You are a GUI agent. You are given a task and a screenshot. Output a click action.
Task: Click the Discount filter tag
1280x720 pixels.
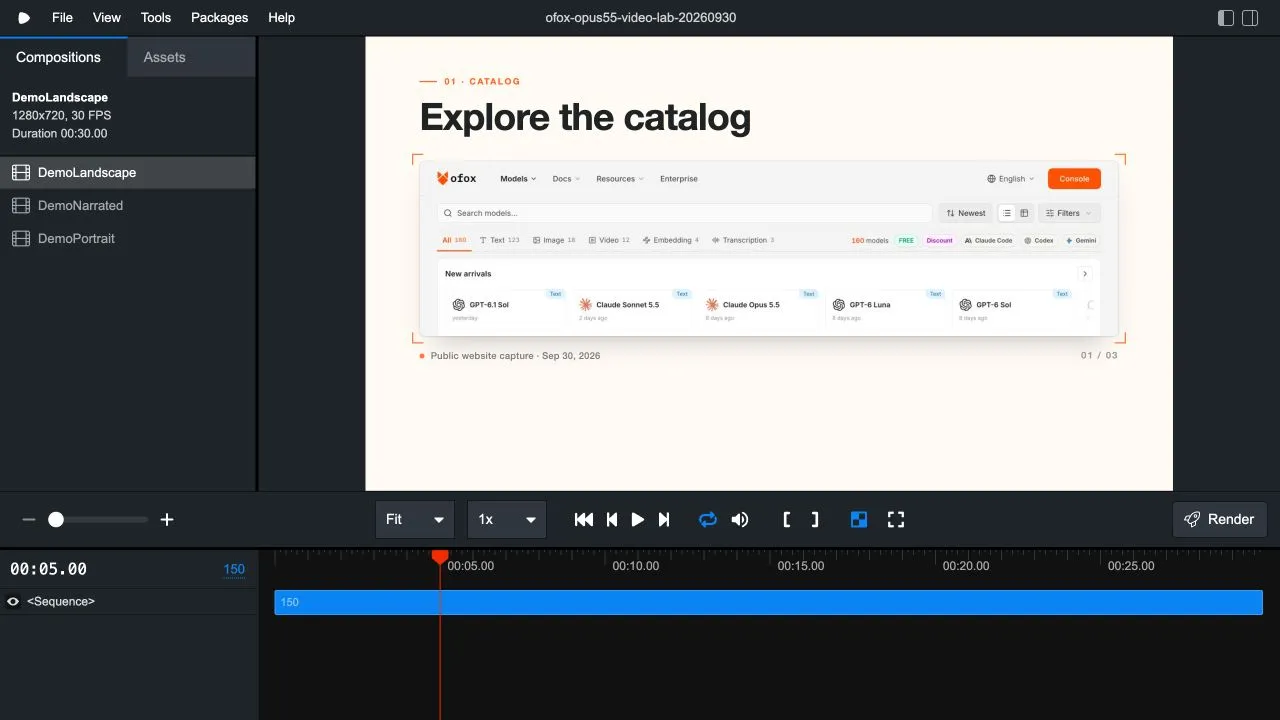(939, 241)
